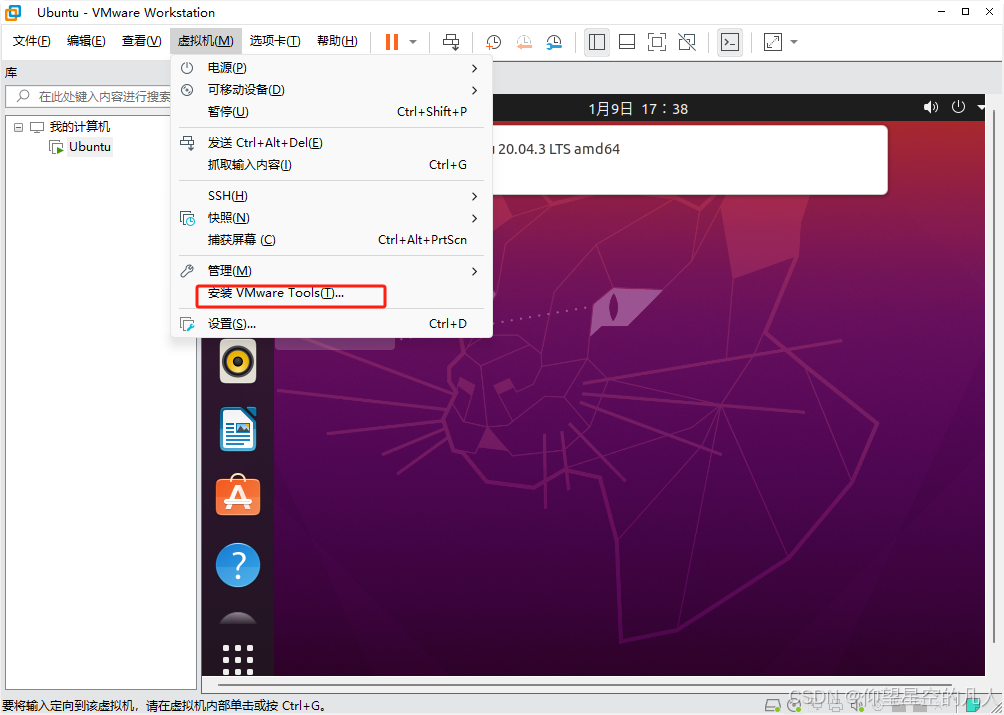Toggle the thumbnail bar view icon

pos(627,42)
